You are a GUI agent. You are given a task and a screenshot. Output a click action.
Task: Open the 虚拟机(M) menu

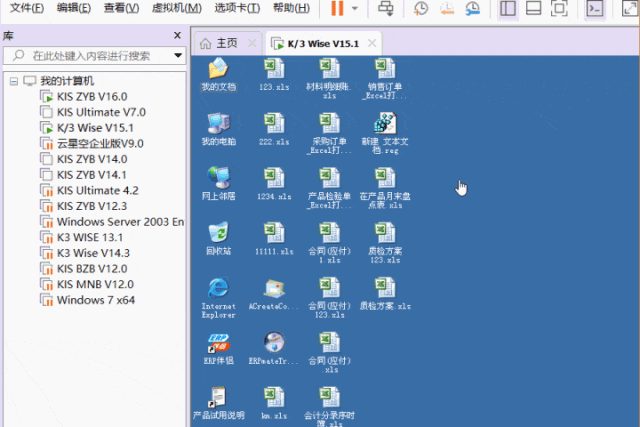(177, 8)
